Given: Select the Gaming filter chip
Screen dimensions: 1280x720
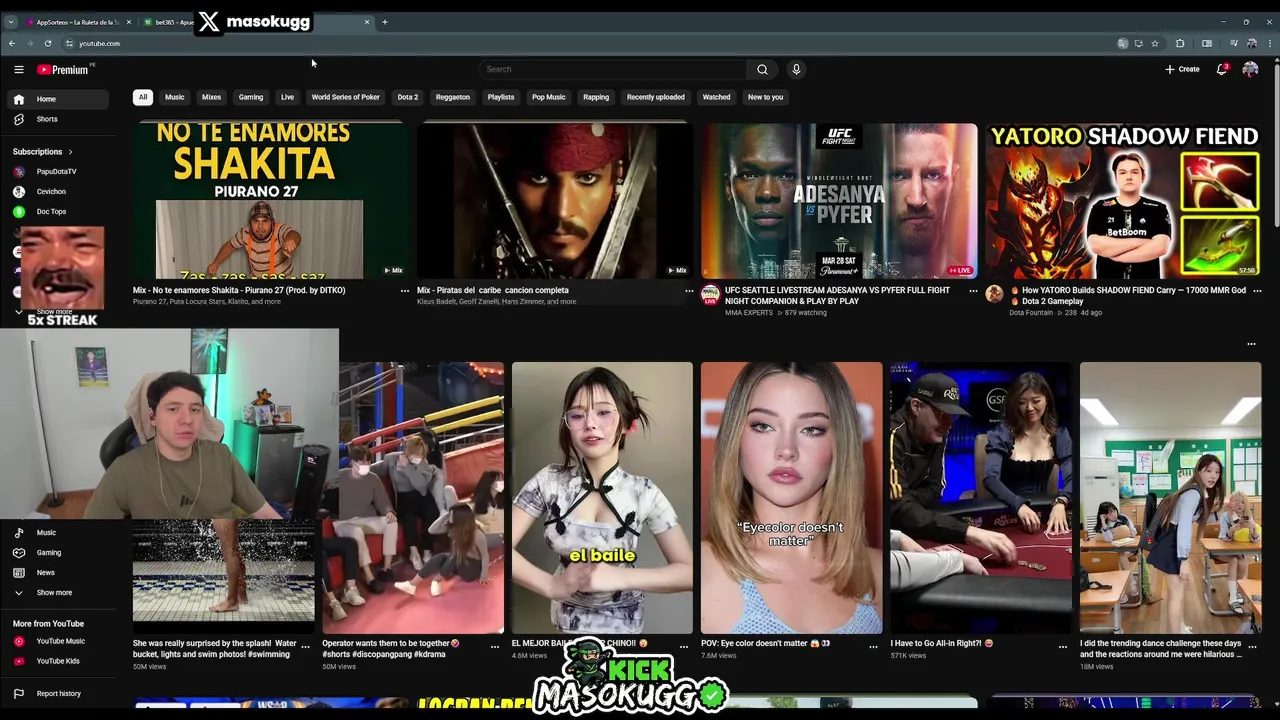Looking at the screenshot, I should (x=251, y=97).
